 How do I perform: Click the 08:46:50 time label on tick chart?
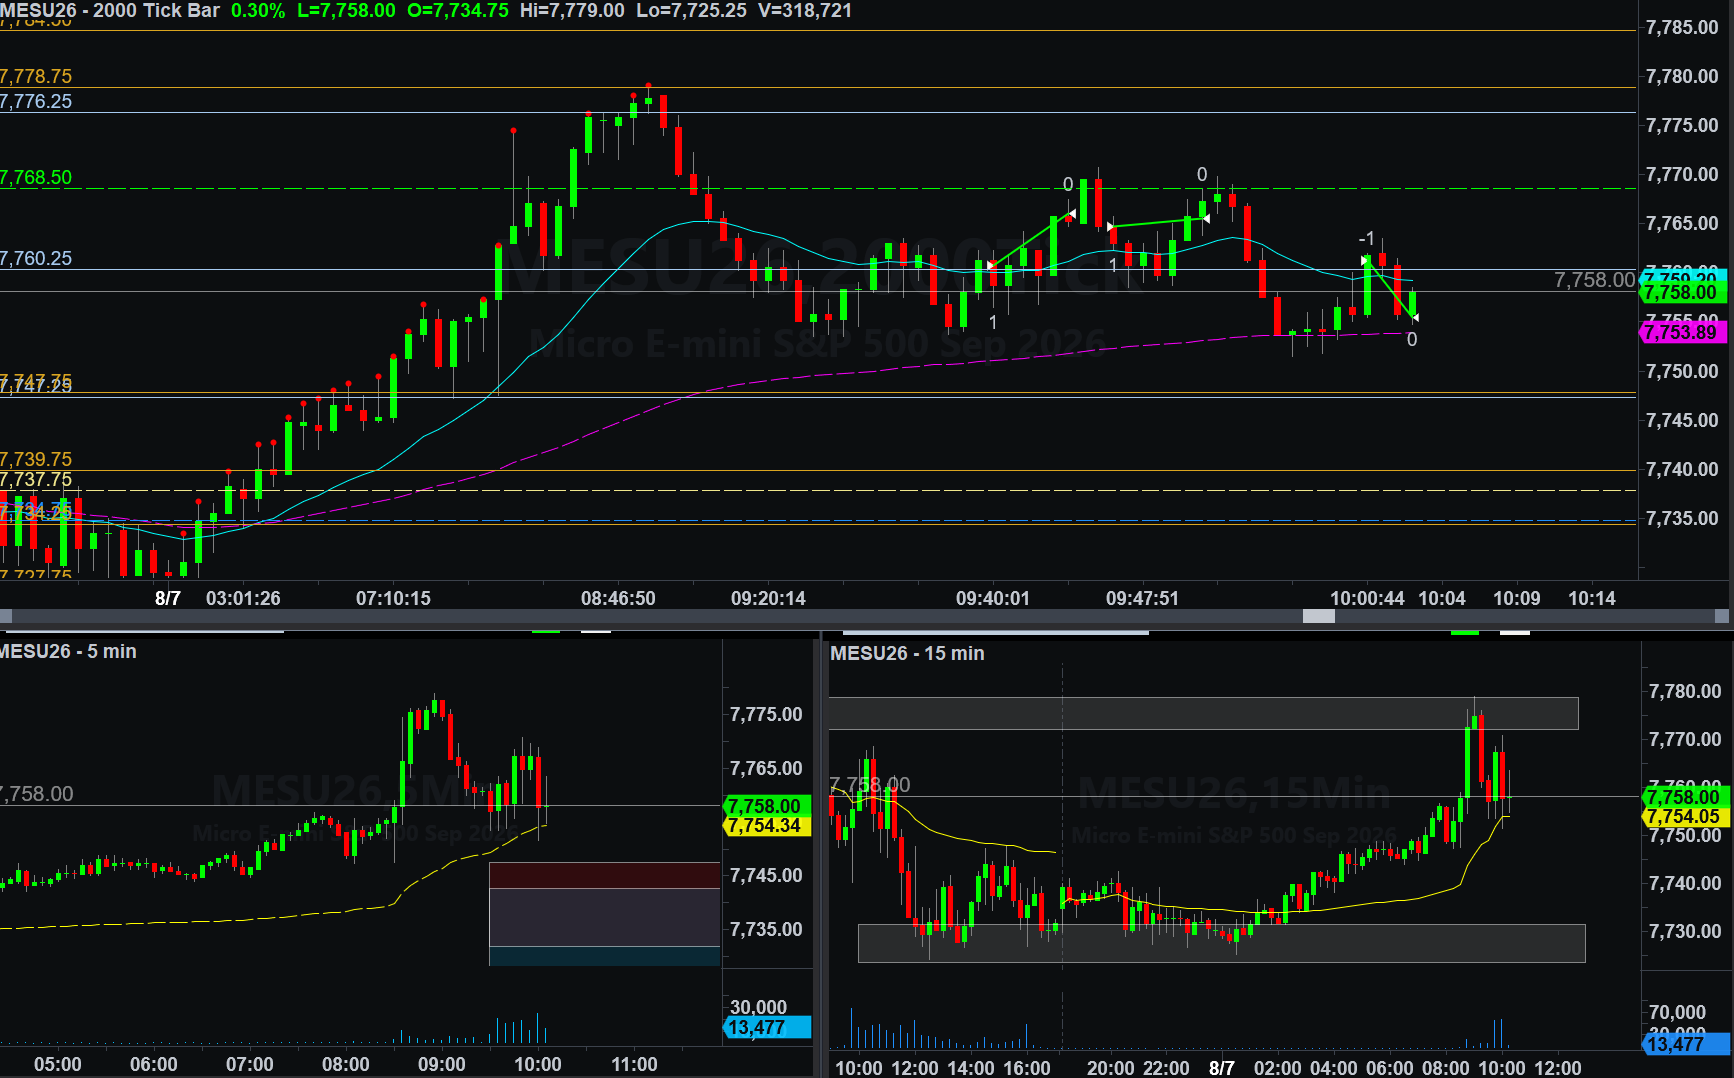click(x=618, y=598)
